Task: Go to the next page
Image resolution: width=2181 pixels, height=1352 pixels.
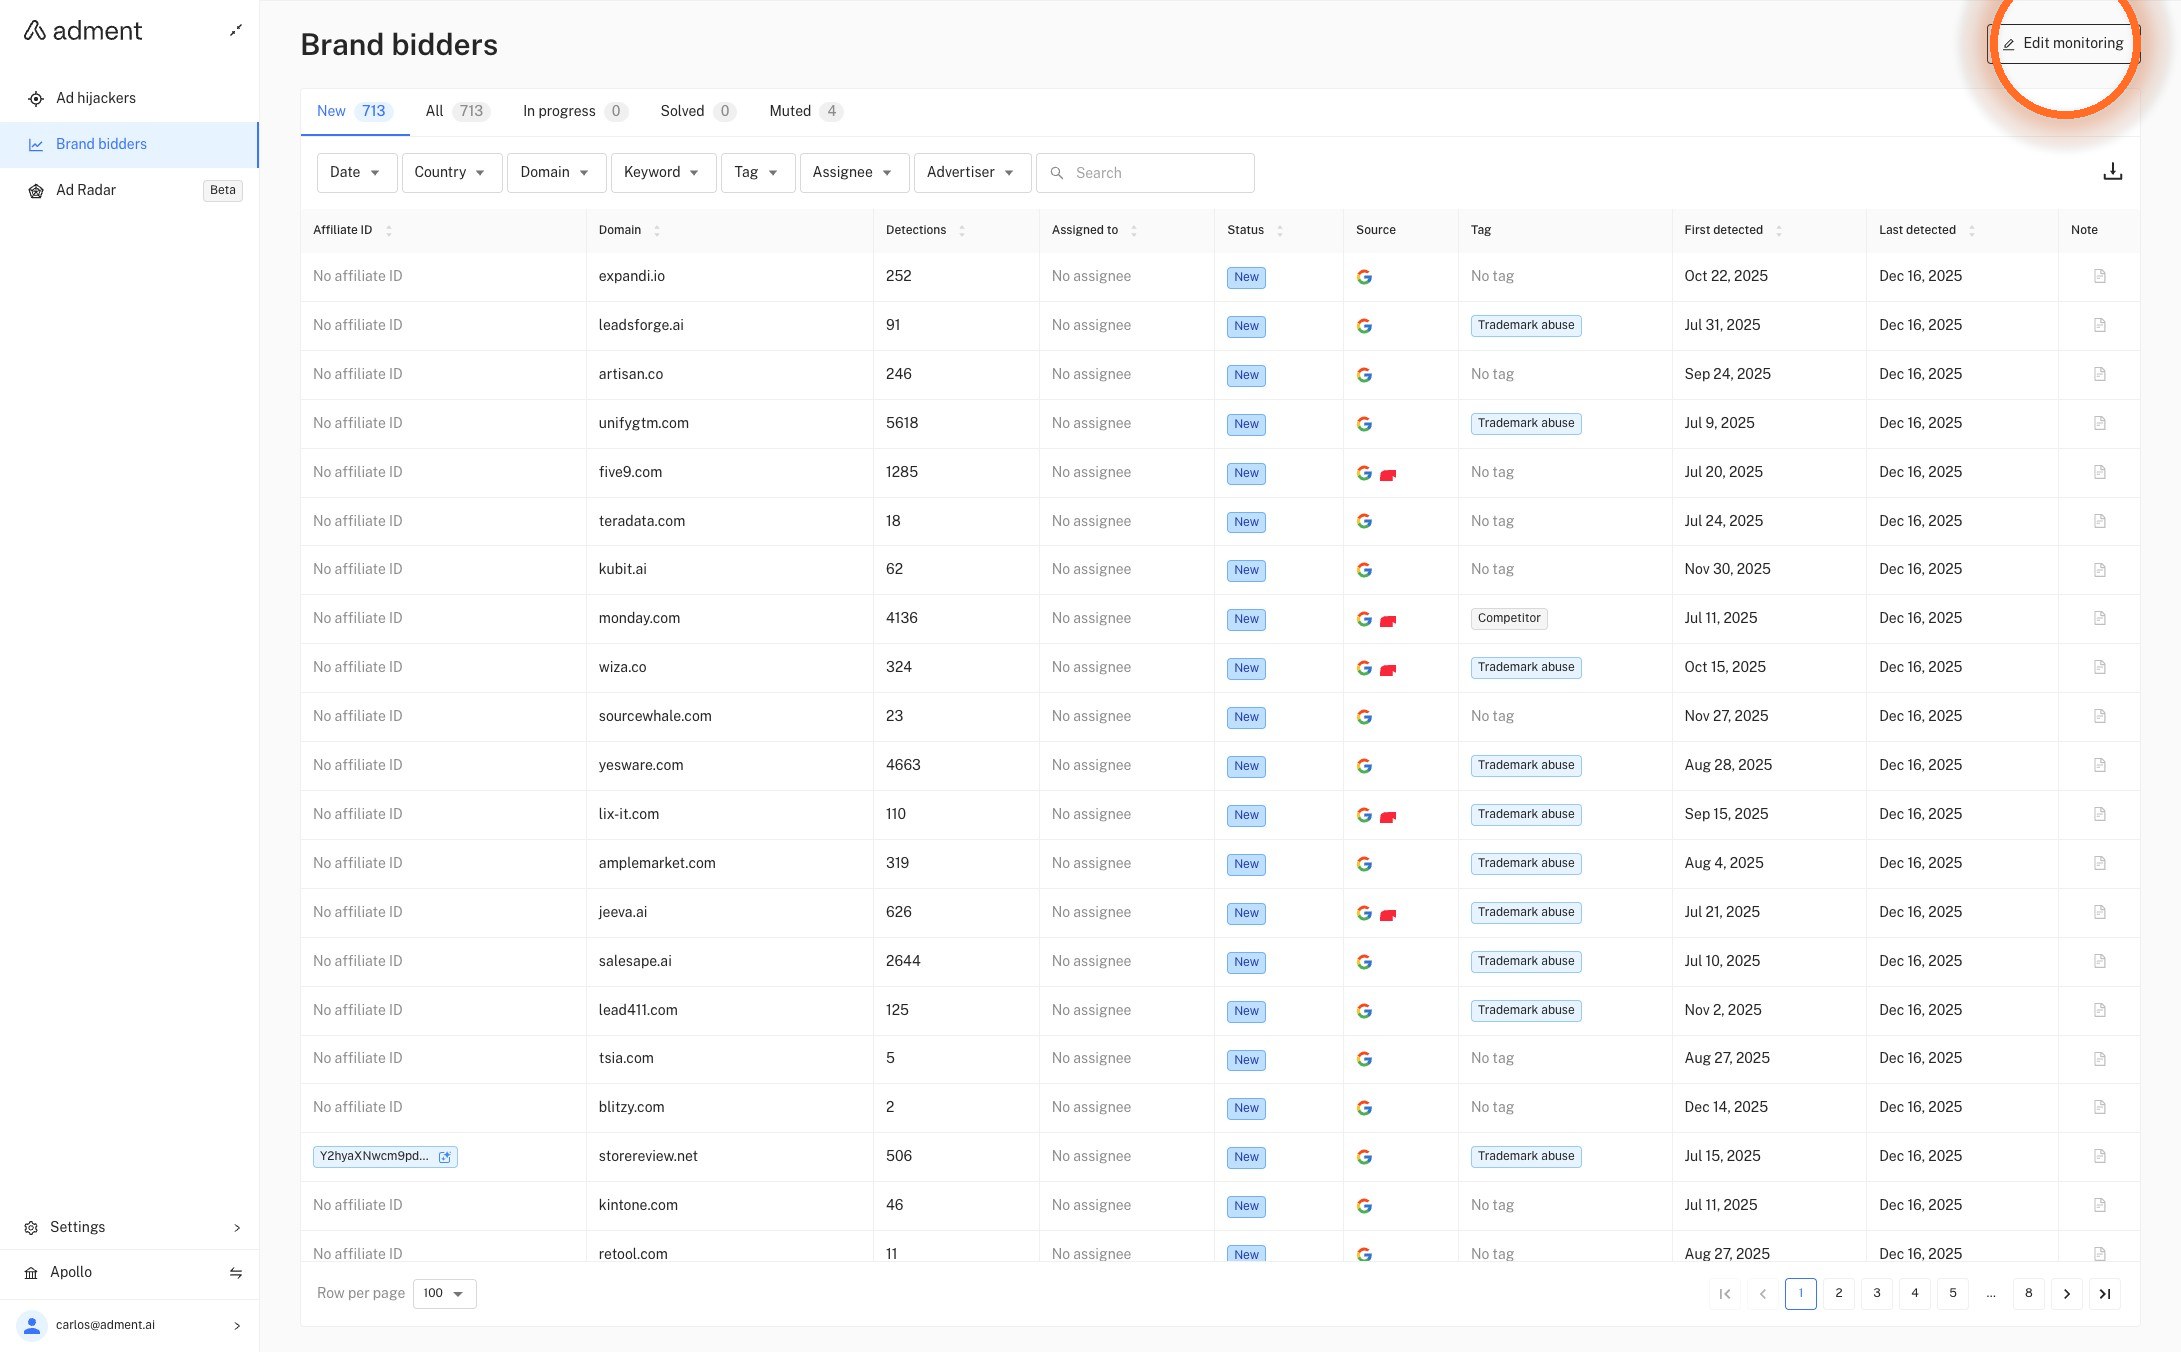Action: coord(2067,1293)
